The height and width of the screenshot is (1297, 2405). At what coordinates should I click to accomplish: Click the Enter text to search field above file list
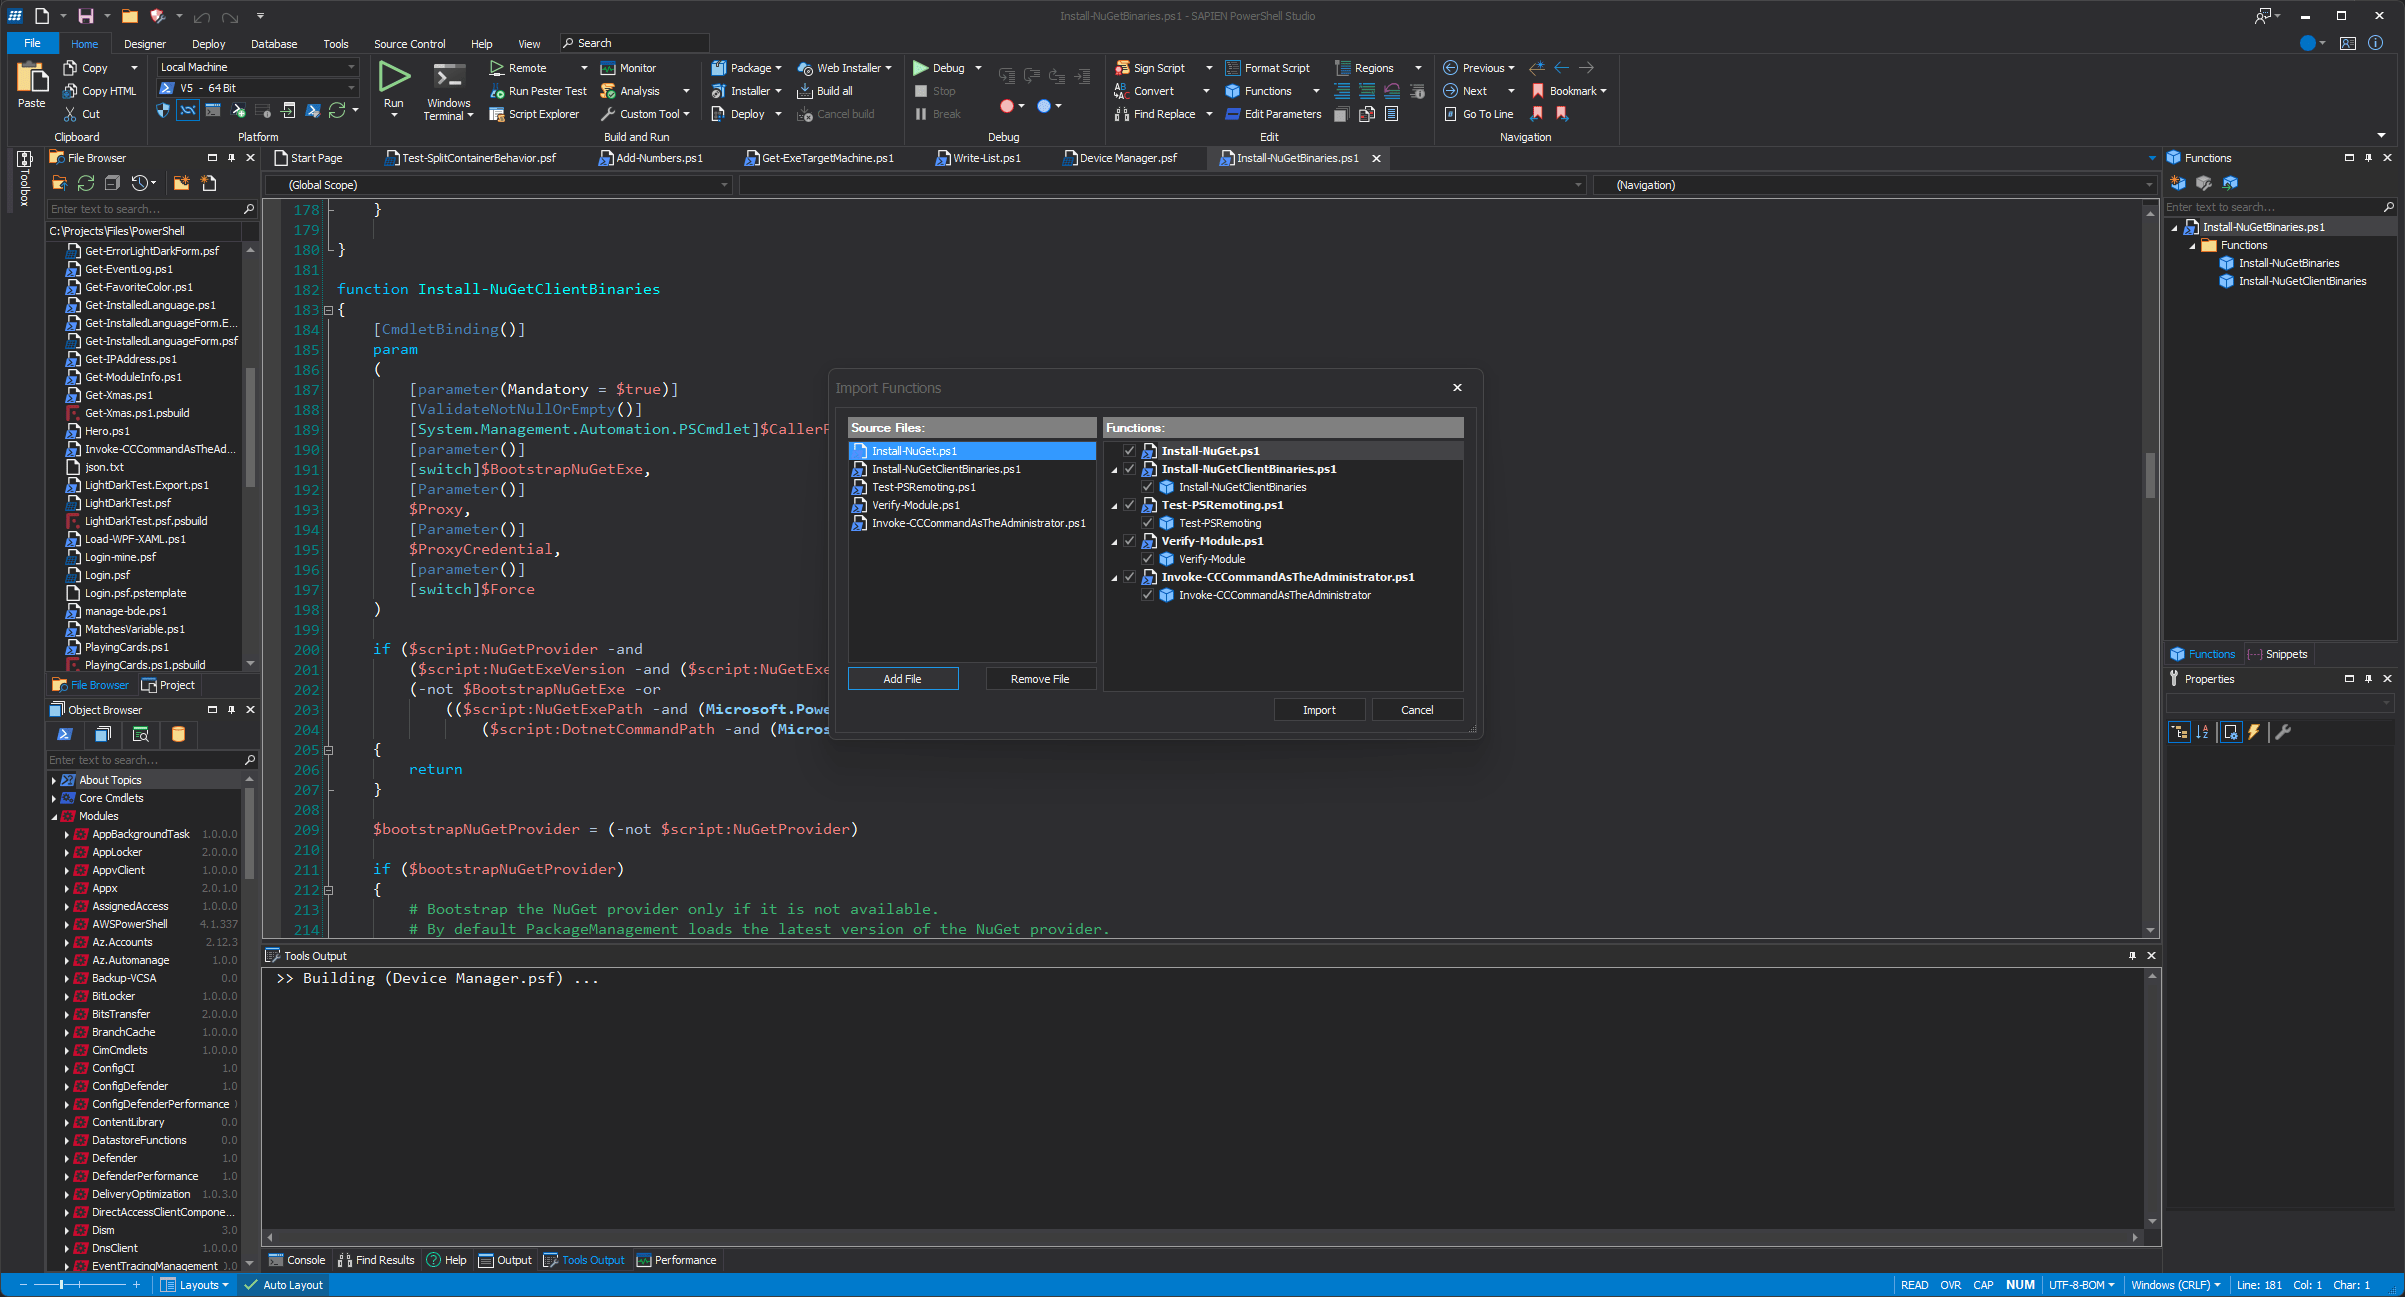(x=151, y=209)
